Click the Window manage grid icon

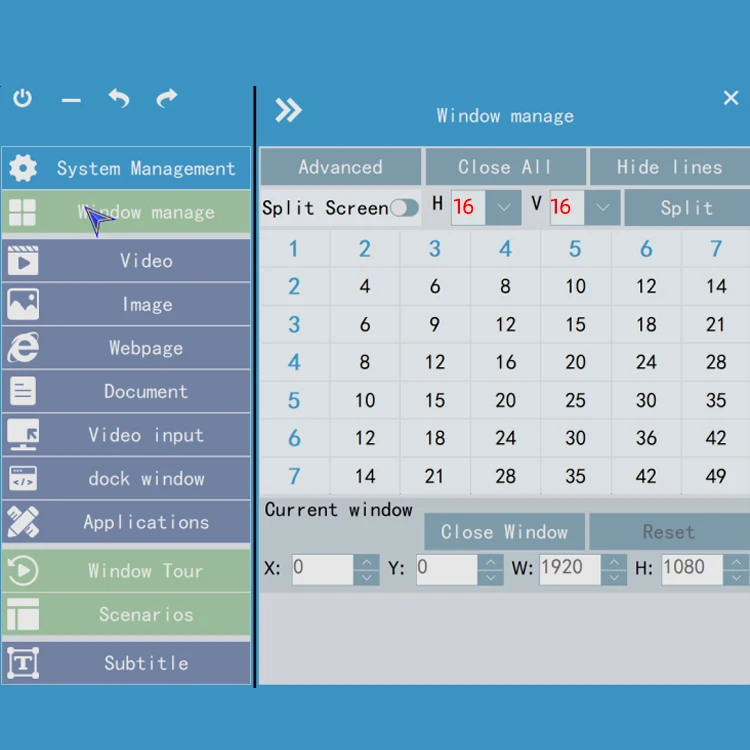click(x=22, y=212)
